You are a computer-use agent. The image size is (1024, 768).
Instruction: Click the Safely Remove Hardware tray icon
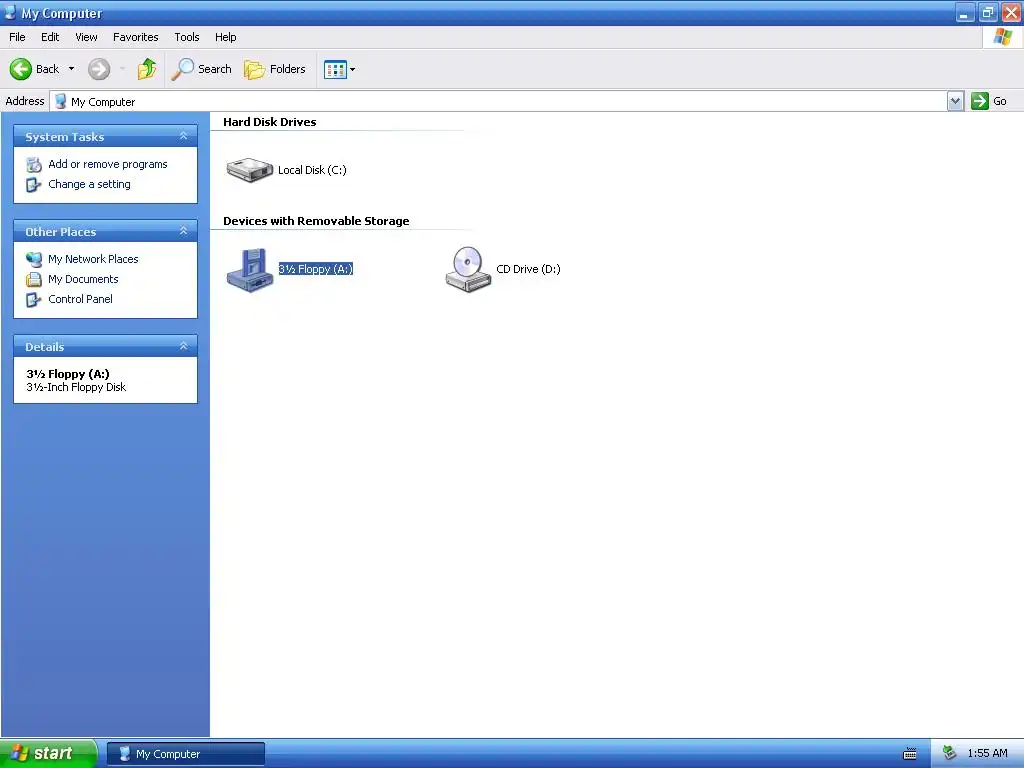[950, 754]
